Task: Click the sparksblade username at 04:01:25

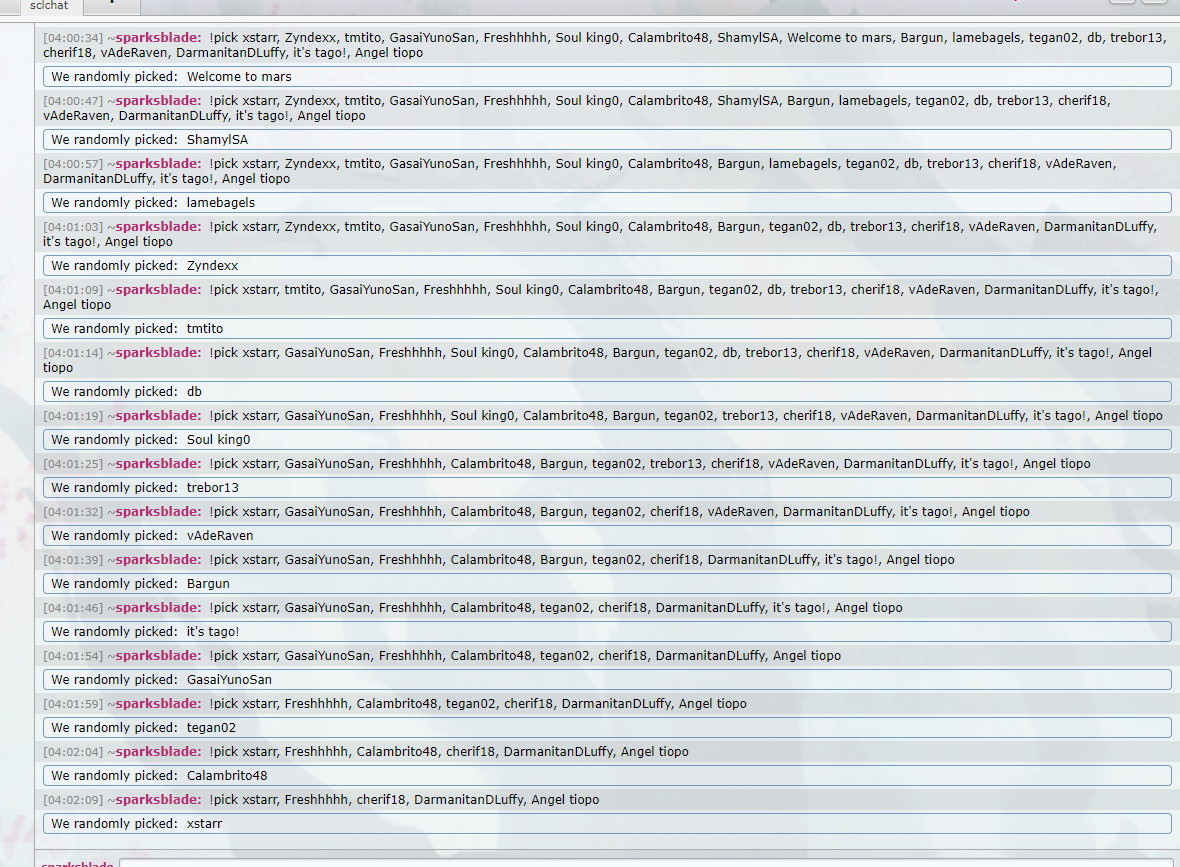Action: [158, 464]
